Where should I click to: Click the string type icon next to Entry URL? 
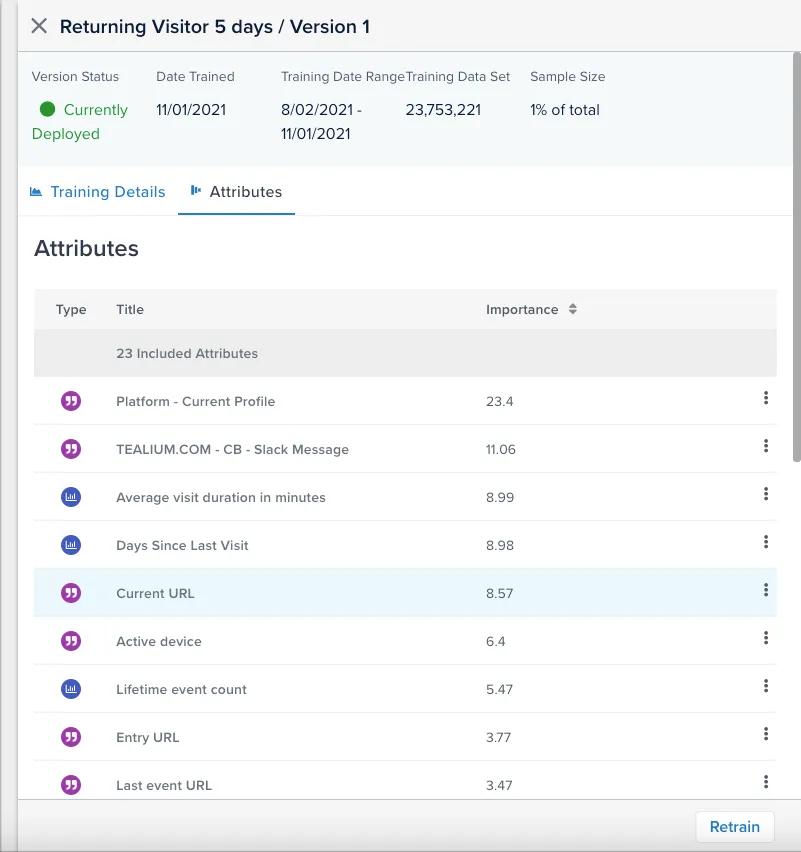71,737
